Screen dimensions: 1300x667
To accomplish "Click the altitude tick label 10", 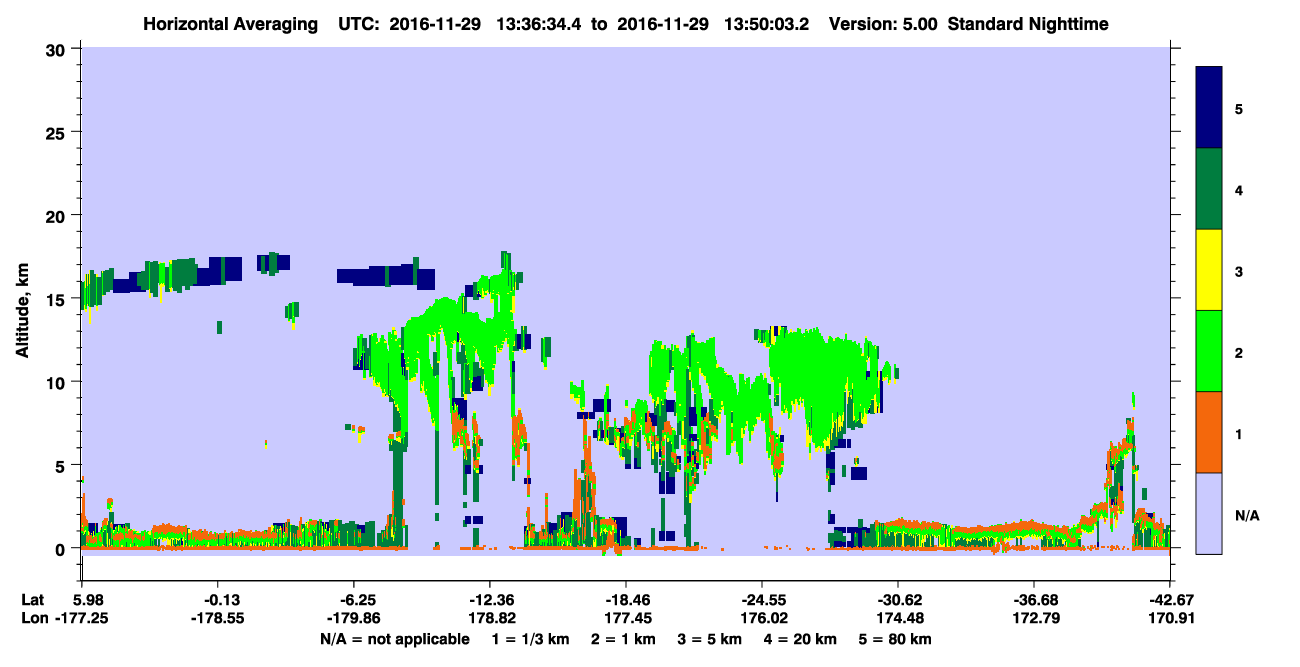I will tap(58, 382).
